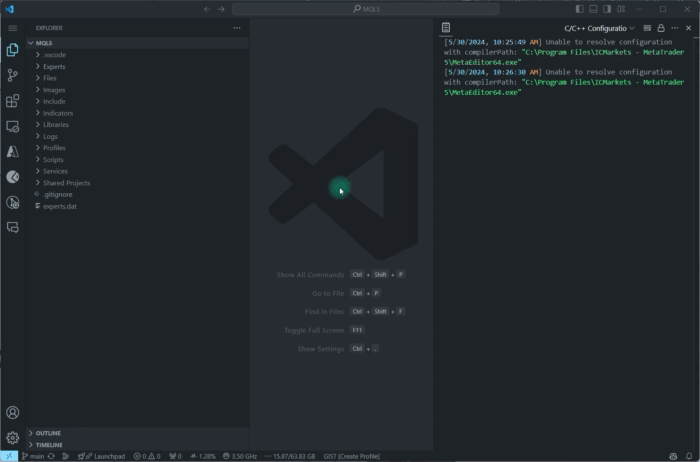Toggle secondary side bar layout icon
Image resolution: width=700 pixels, height=462 pixels.
coord(607,9)
